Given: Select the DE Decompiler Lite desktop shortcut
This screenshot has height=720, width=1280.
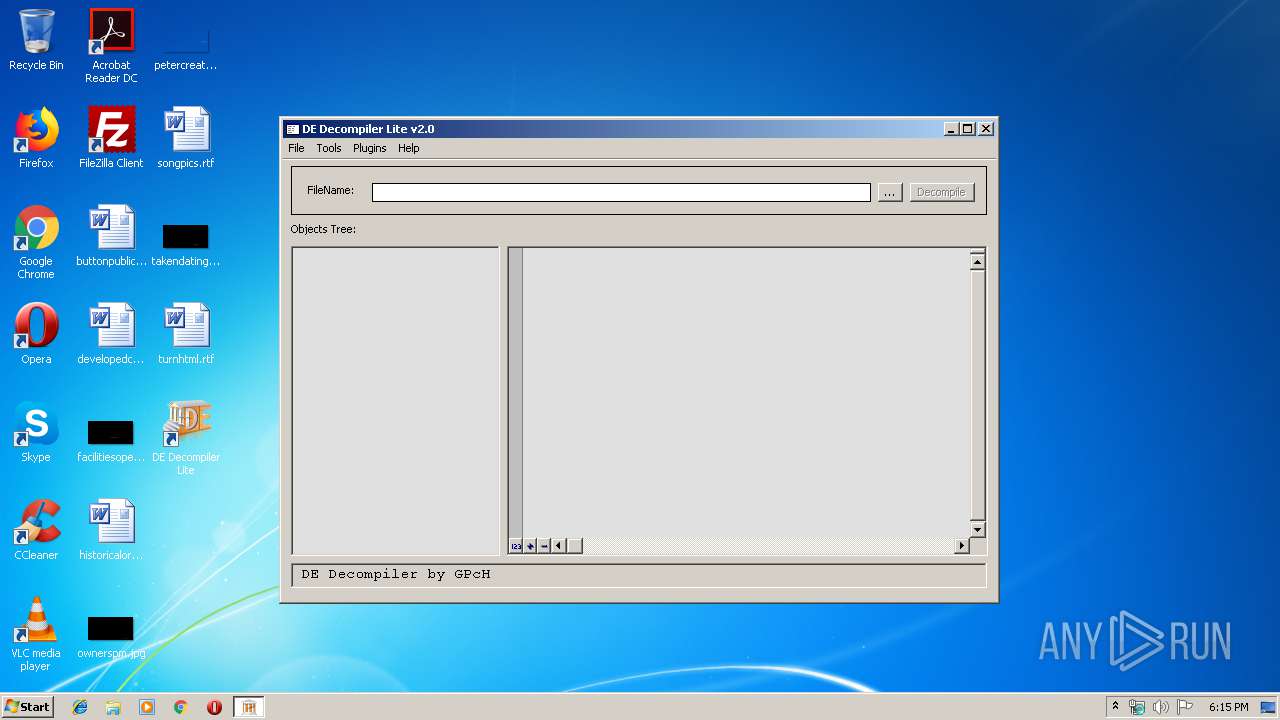Looking at the screenshot, I should 186,438.
